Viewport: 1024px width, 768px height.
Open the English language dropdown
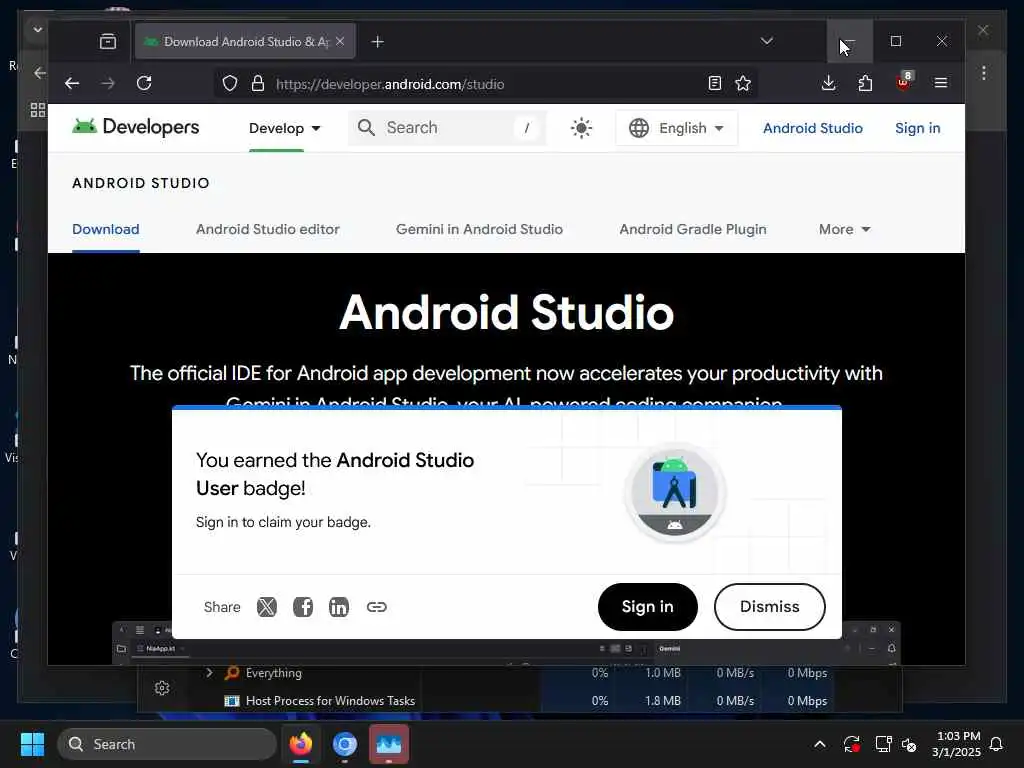coord(677,128)
